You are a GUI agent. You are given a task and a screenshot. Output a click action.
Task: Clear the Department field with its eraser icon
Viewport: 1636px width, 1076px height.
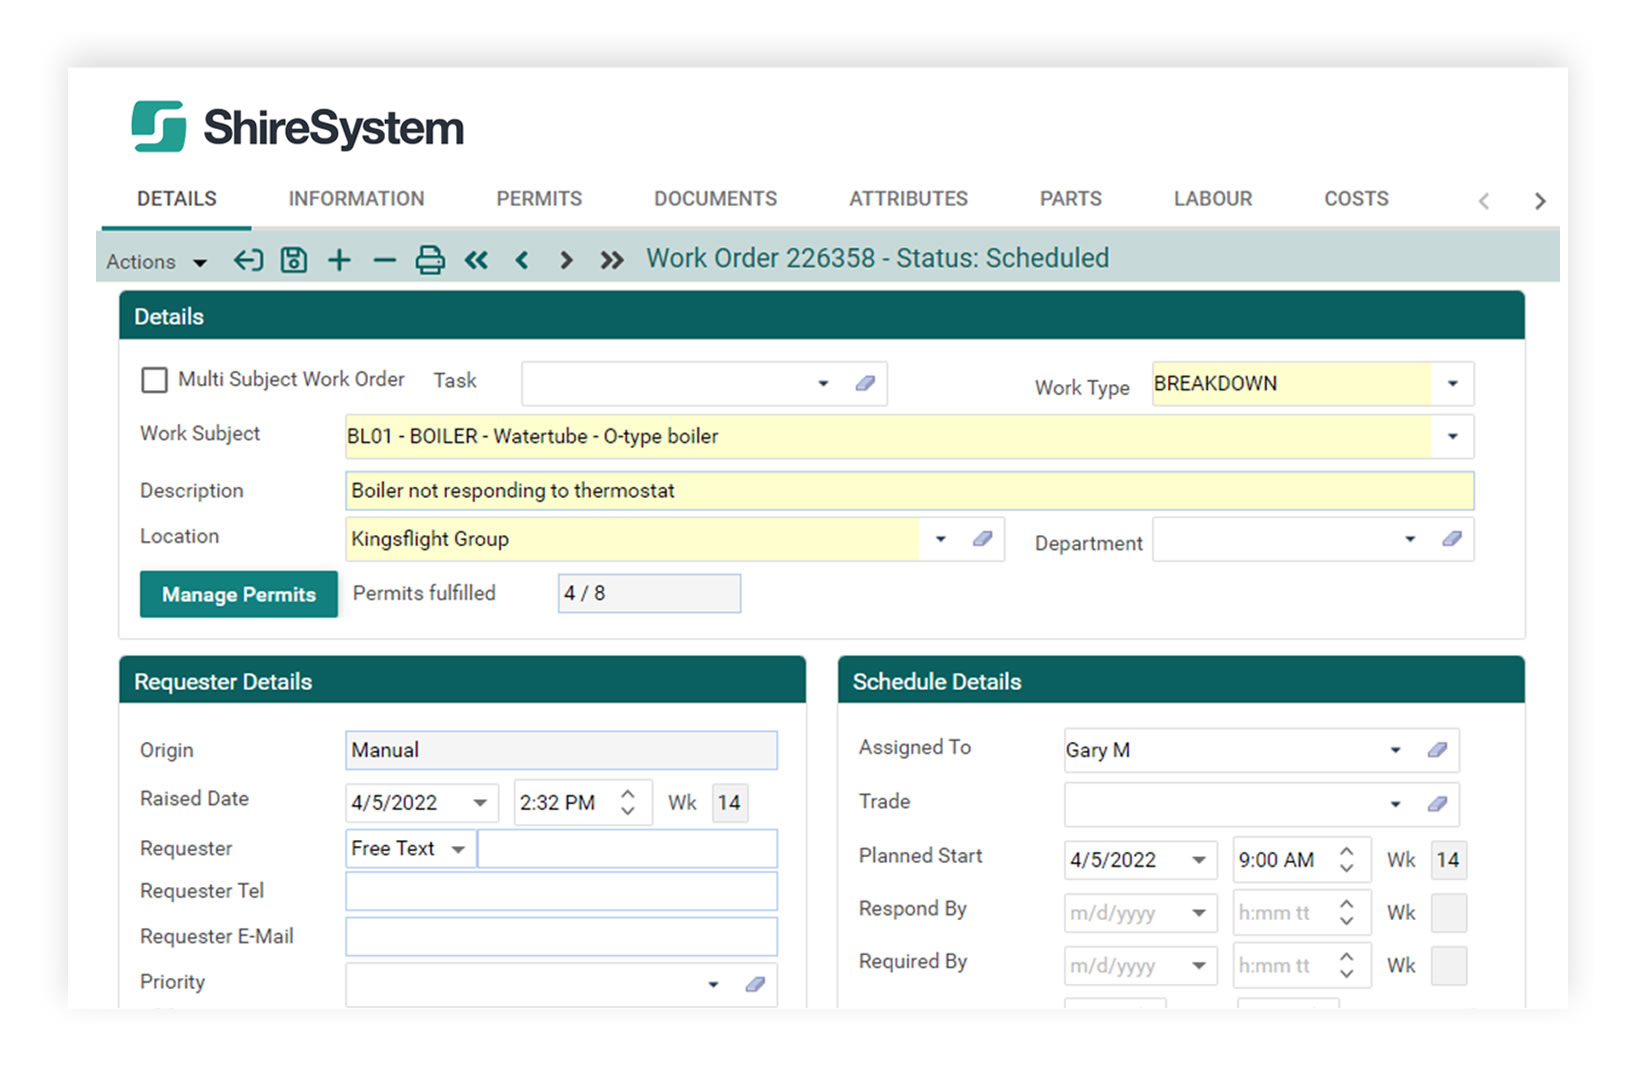tap(1452, 539)
